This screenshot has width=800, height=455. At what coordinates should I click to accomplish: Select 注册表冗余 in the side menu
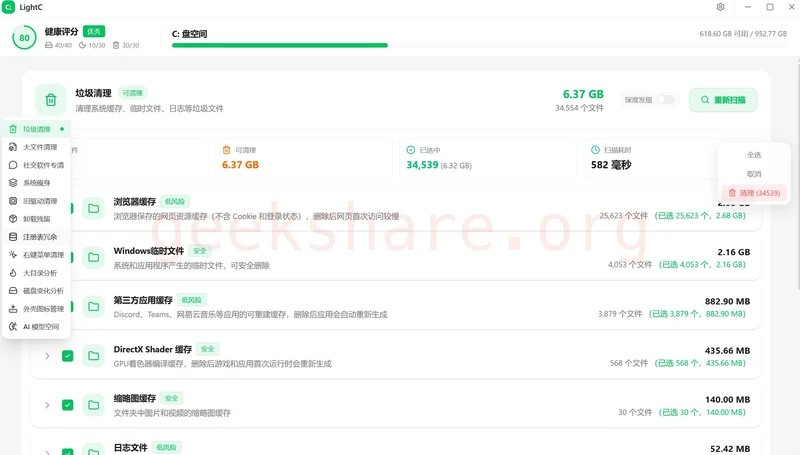coord(36,237)
